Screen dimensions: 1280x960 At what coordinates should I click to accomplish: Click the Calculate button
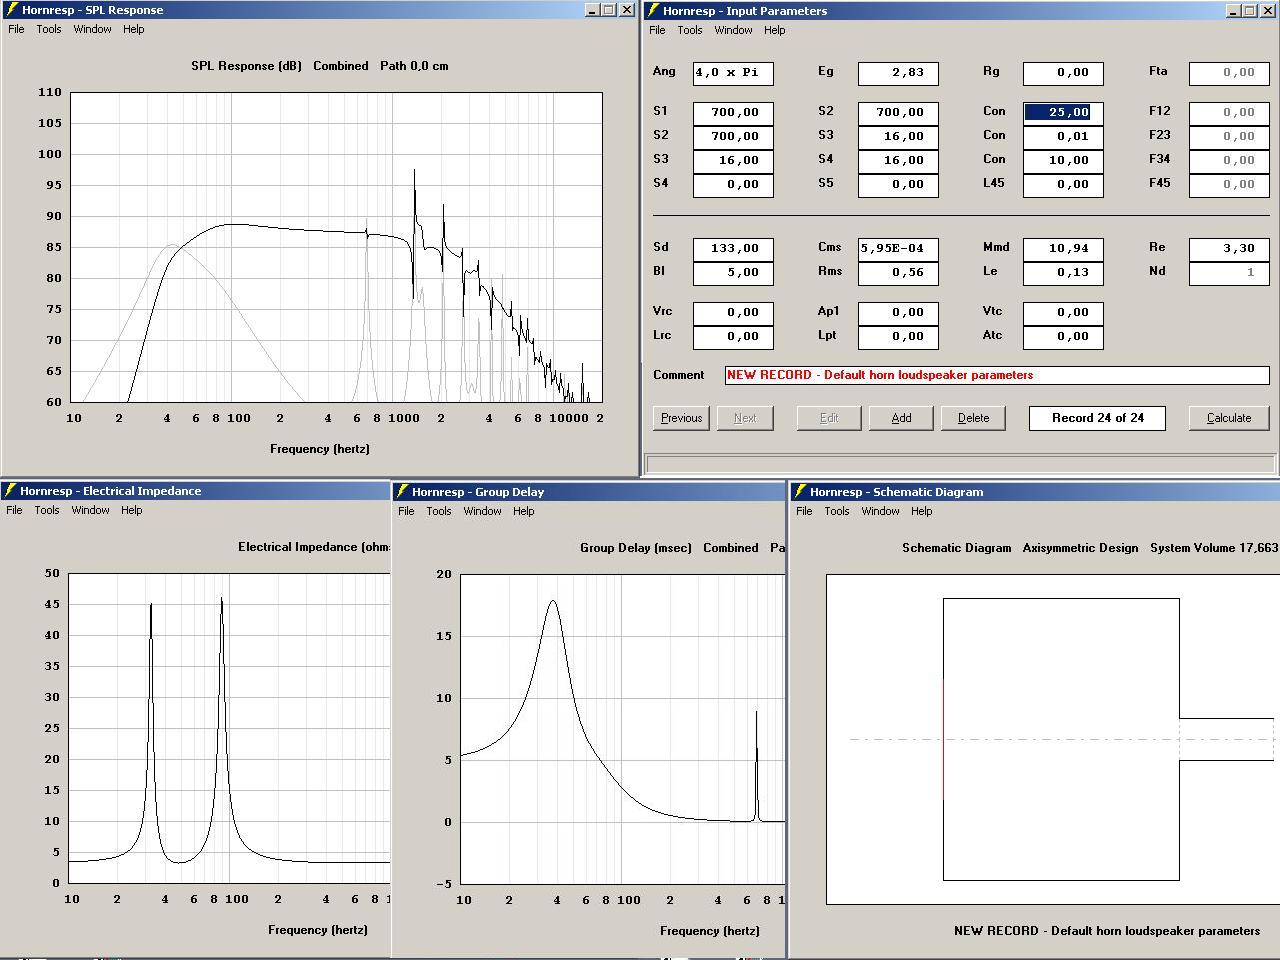click(x=1229, y=418)
